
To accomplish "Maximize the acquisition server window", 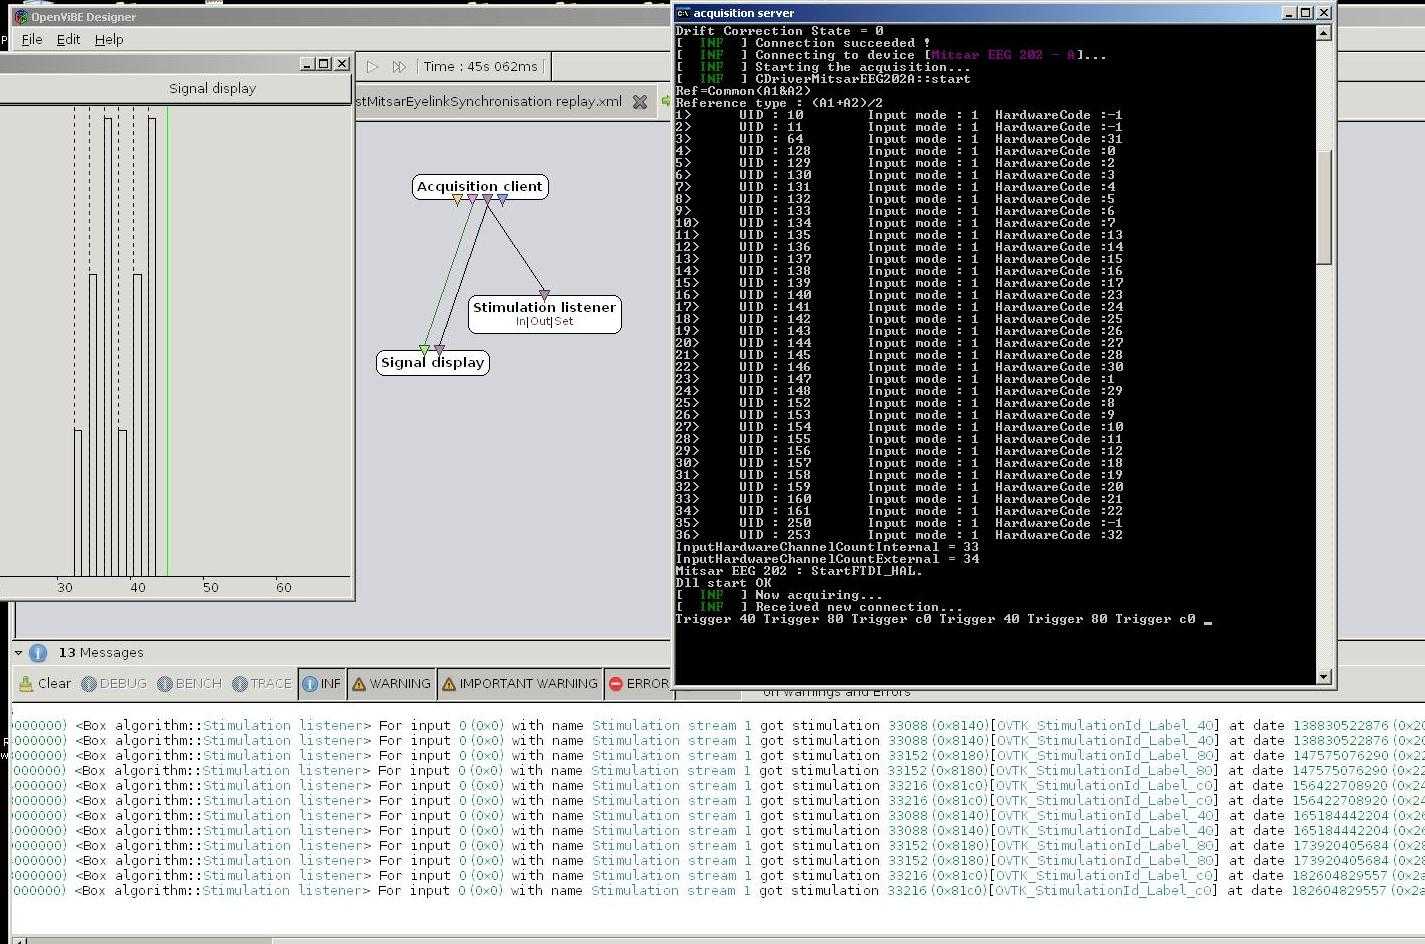I will (1306, 12).
